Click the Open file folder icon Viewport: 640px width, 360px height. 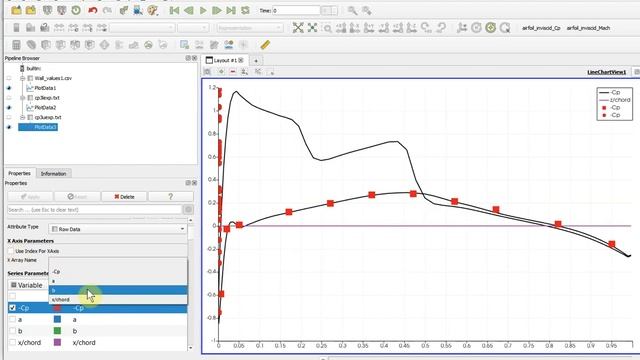pyautogui.click(x=16, y=10)
